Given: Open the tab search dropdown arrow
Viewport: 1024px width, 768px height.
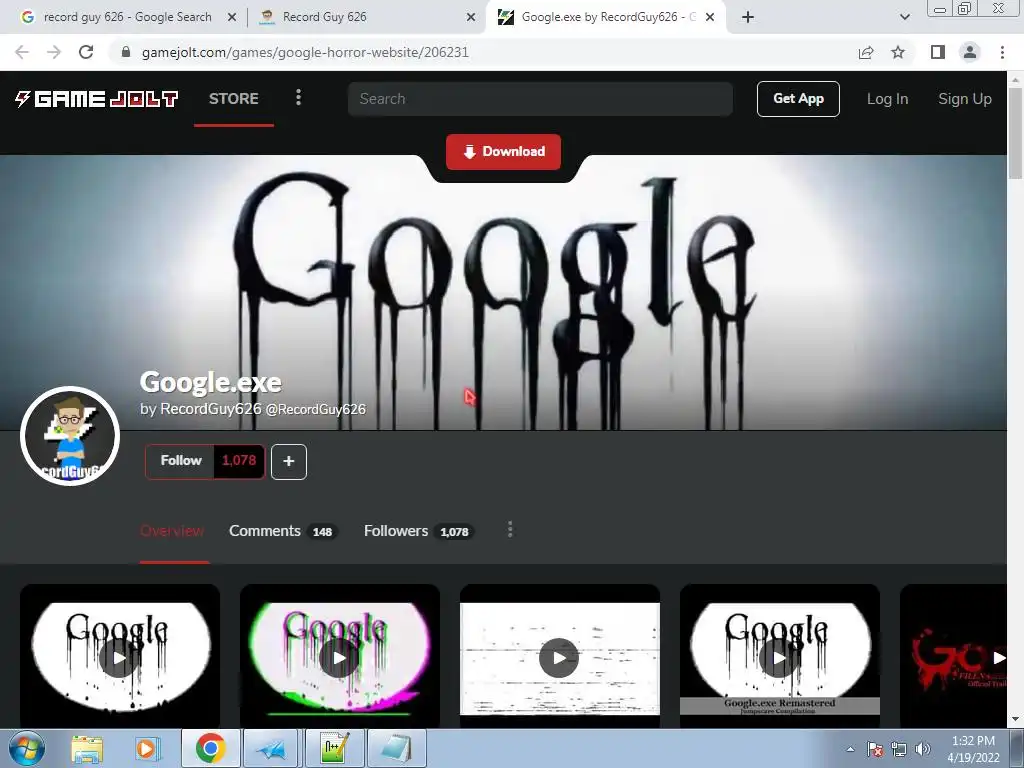Looking at the screenshot, I should point(904,17).
